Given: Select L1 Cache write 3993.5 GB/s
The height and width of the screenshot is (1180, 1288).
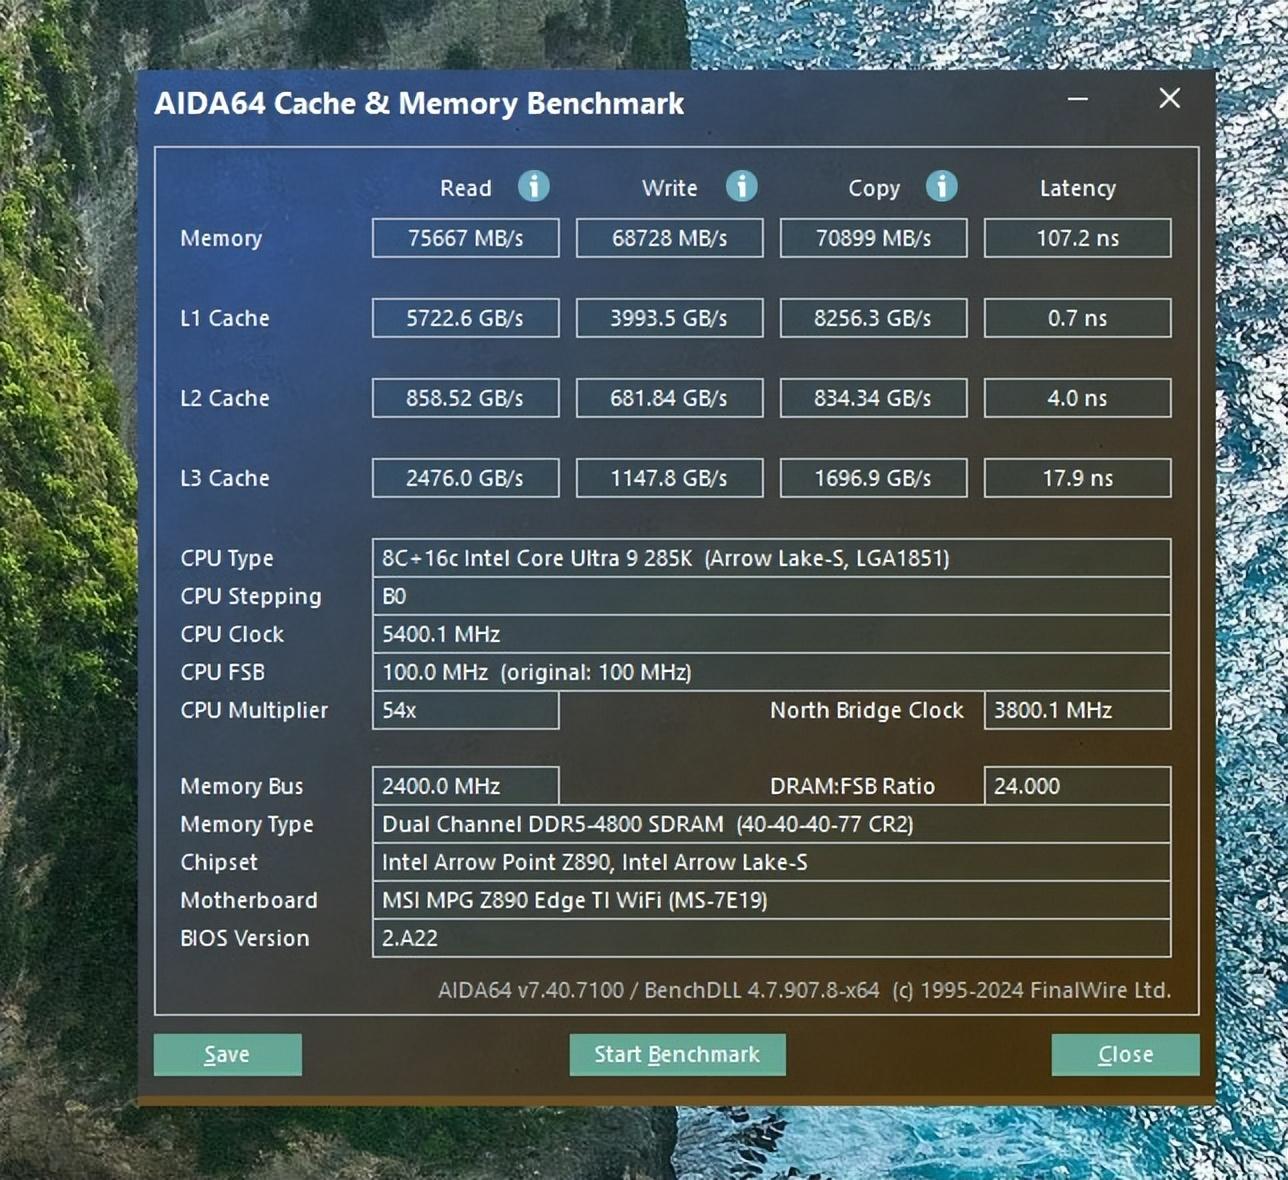Looking at the screenshot, I should click(x=670, y=318).
